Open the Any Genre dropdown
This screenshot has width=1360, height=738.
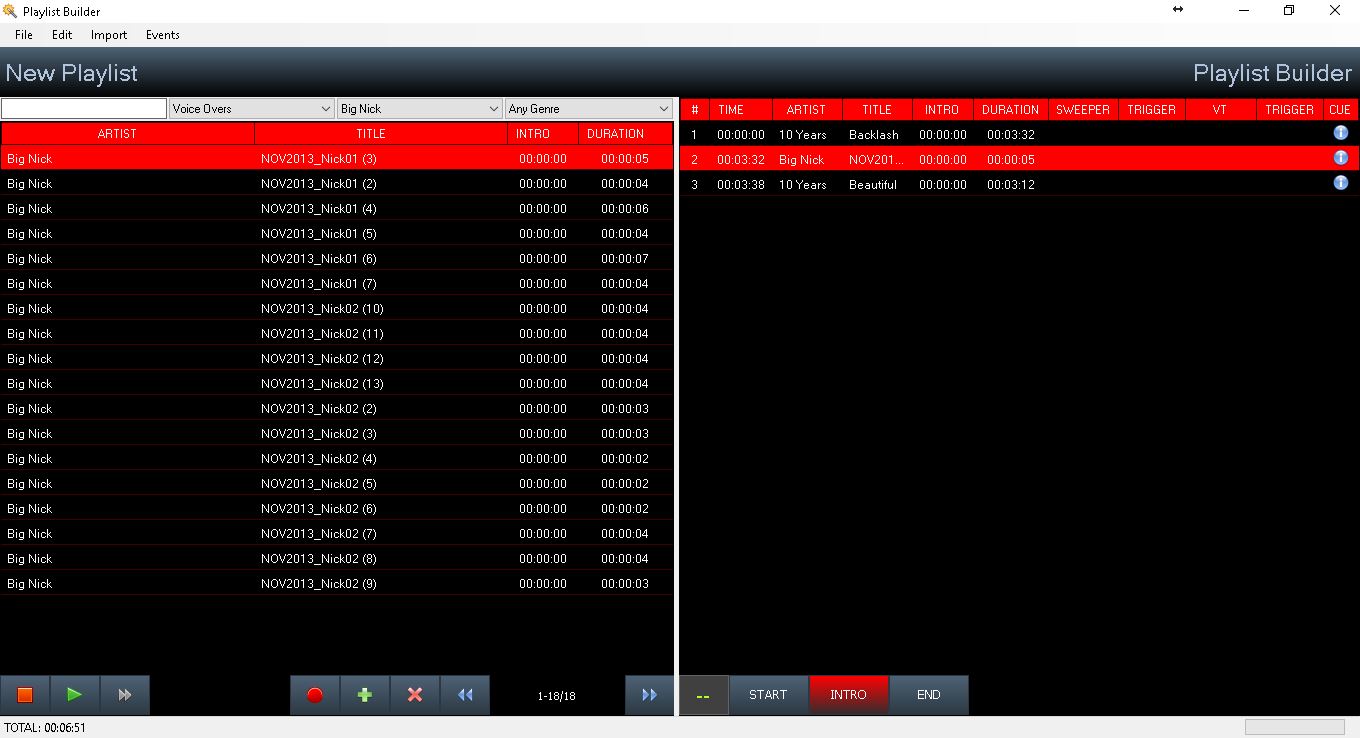pos(589,109)
